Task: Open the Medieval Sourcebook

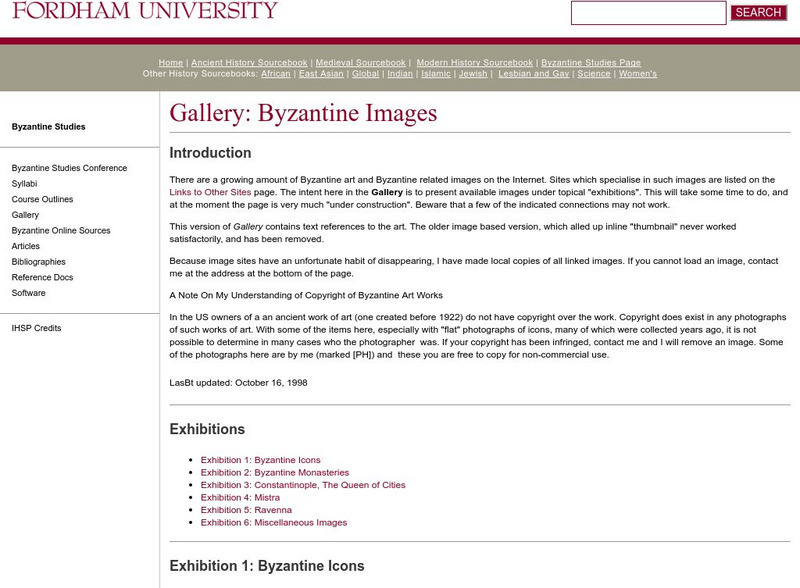Action: click(361, 61)
